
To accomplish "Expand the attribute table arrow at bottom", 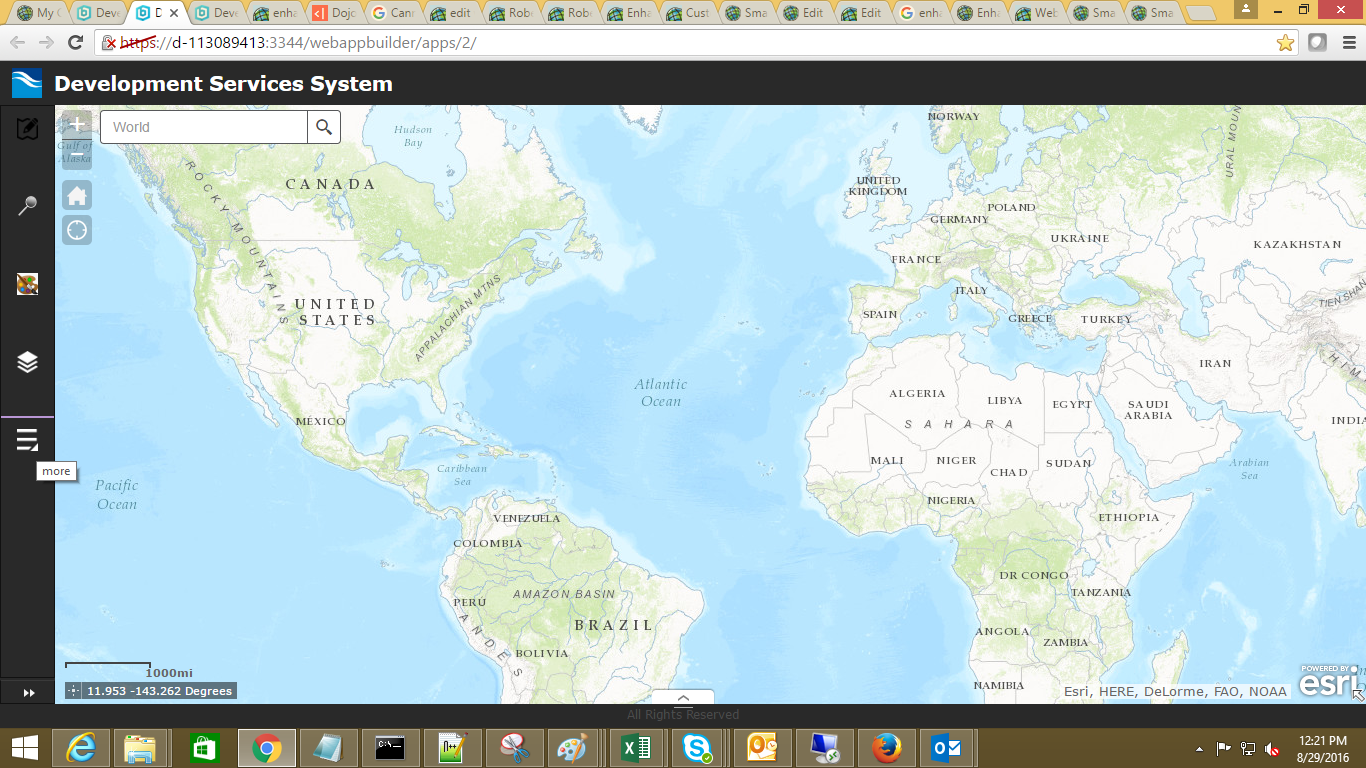I will coord(683,698).
